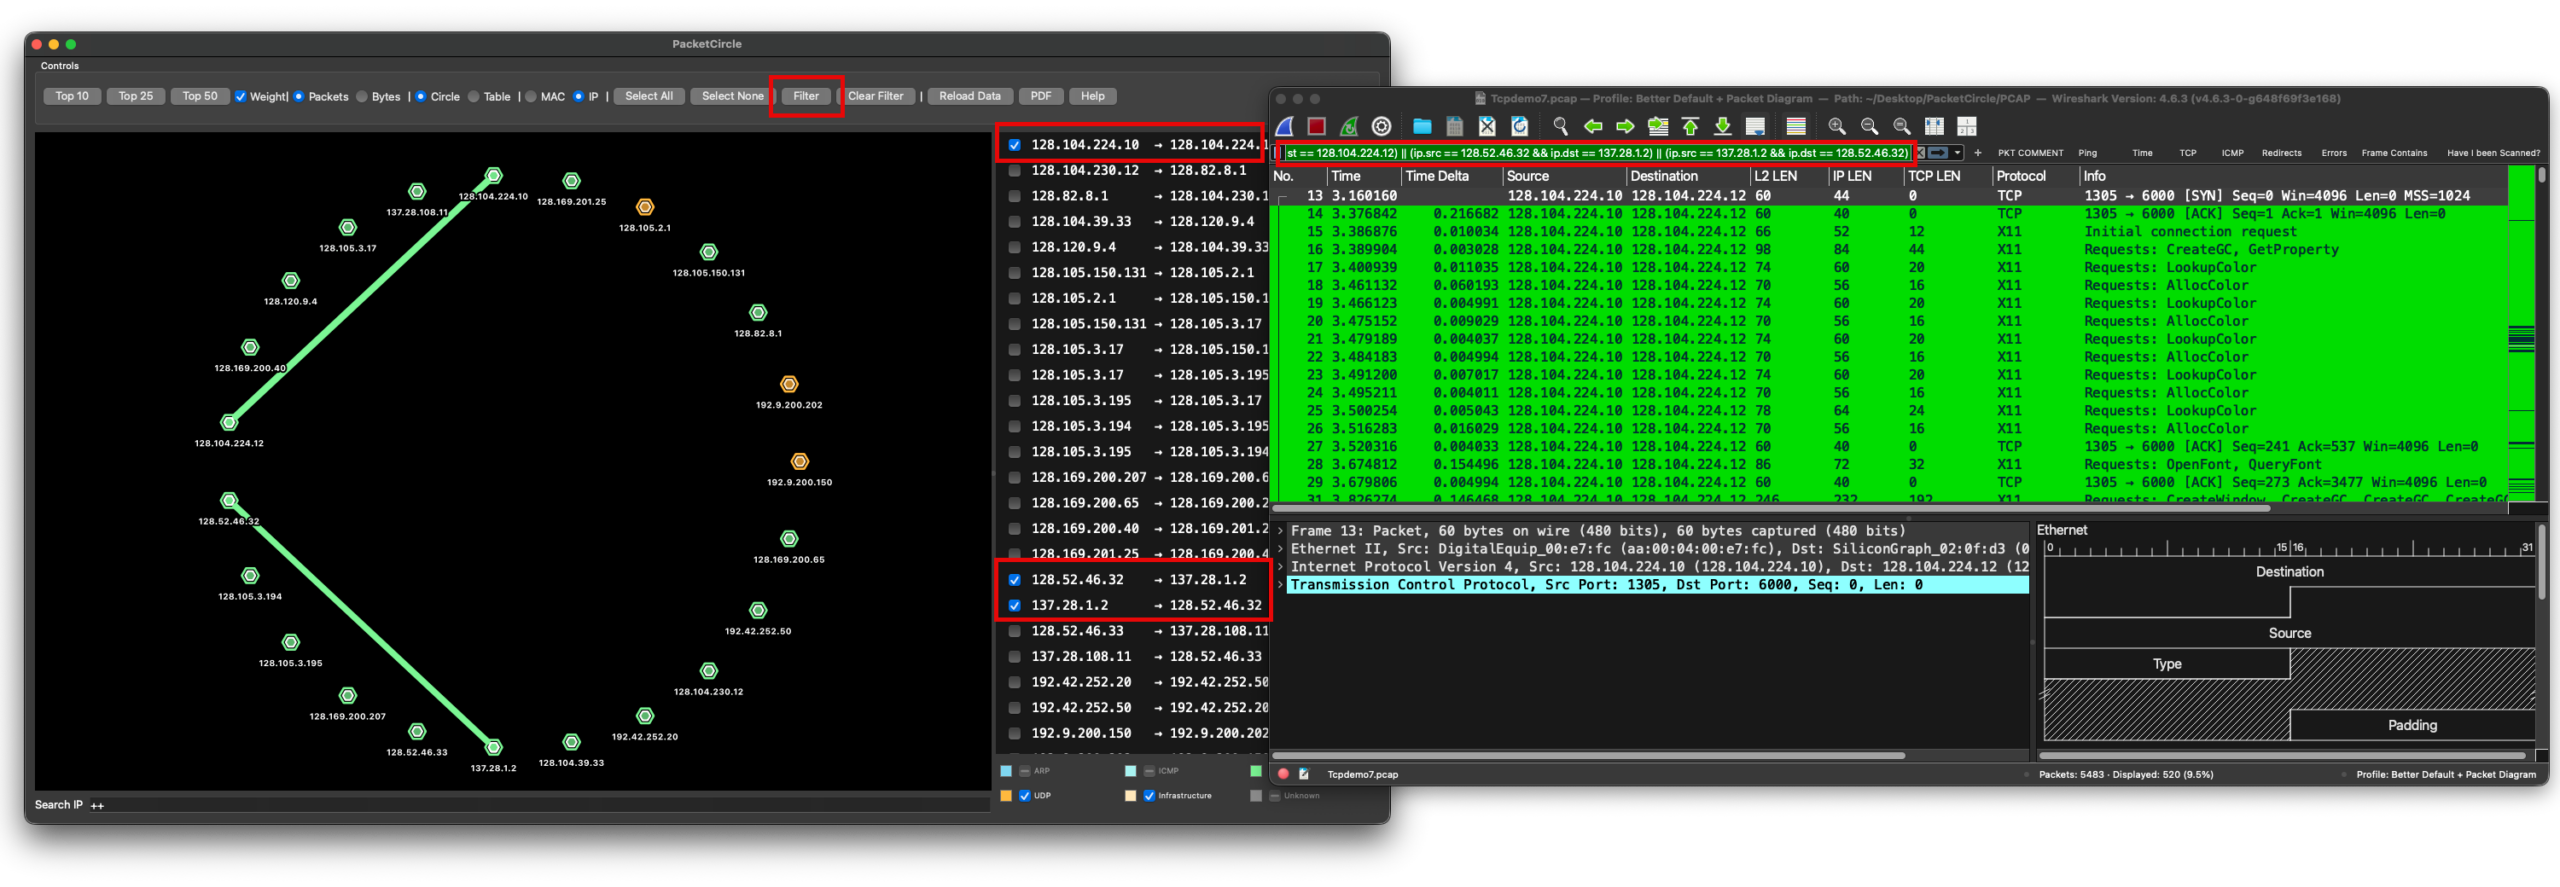Image resolution: width=2560 pixels, height=887 pixels.
Task: Toggle Weight checkbox in PacketCircle controls
Action: (240, 97)
